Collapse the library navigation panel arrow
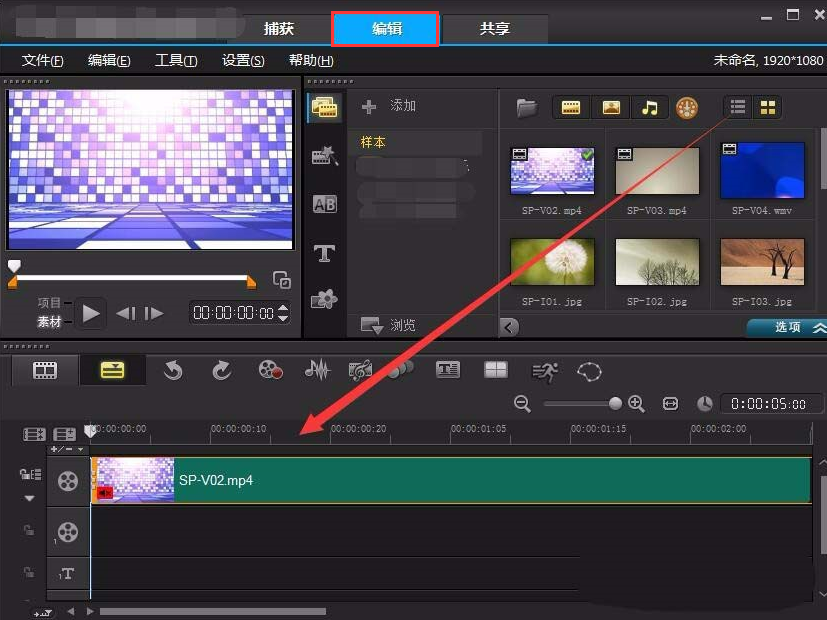 pos(509,327)
